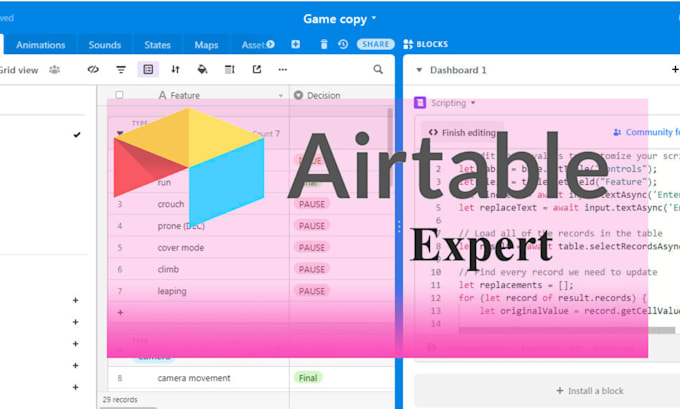Click the purple Scripting block icon

(420, 103)
